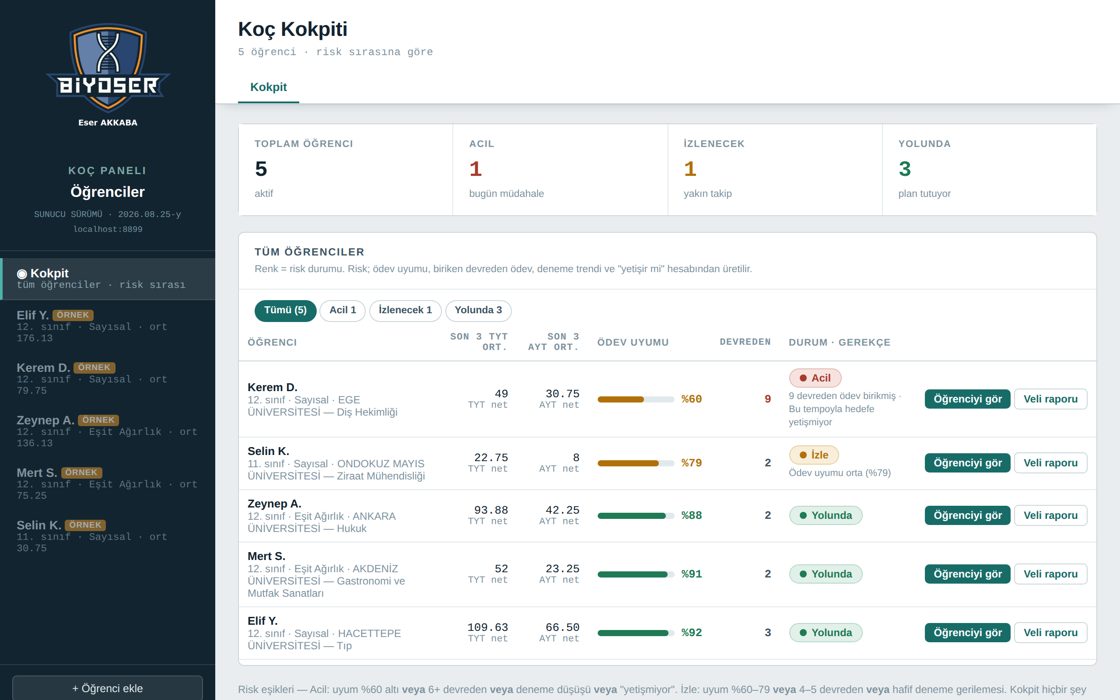The width and height of the screenshot is (1120, 700).
Task: Click the ÖRNEK tag beside Mert S.
Action: click(x=81, y=473)
